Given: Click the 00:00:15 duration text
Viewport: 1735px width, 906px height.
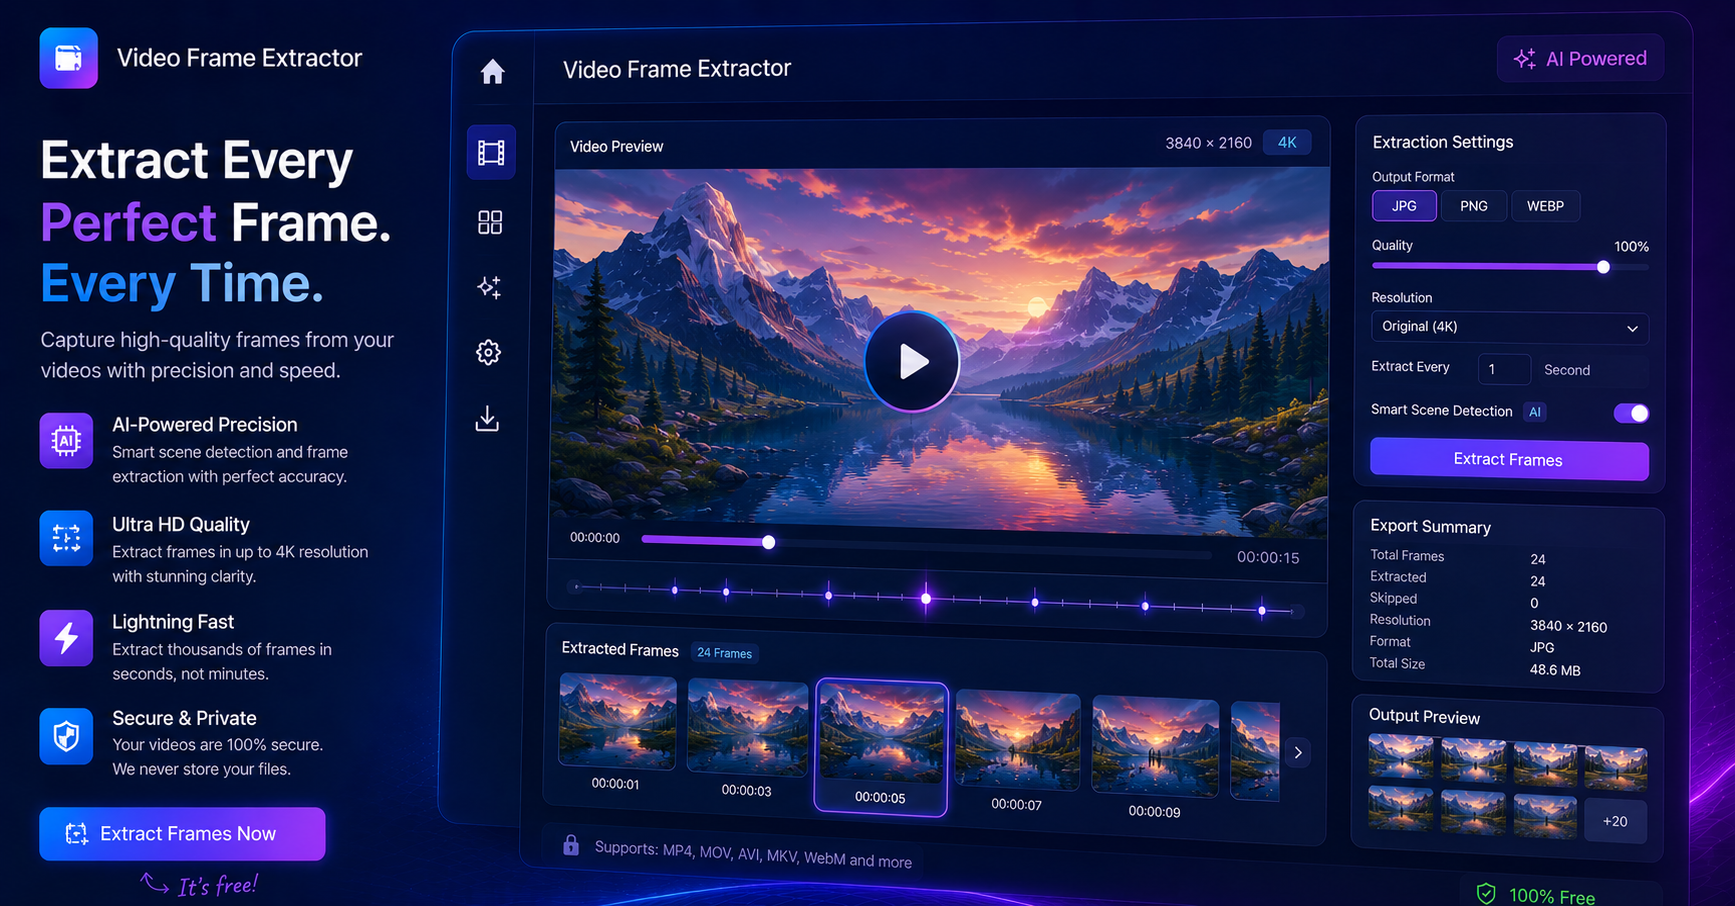Looking at the screenshot, I should (x=1268, y=558).
